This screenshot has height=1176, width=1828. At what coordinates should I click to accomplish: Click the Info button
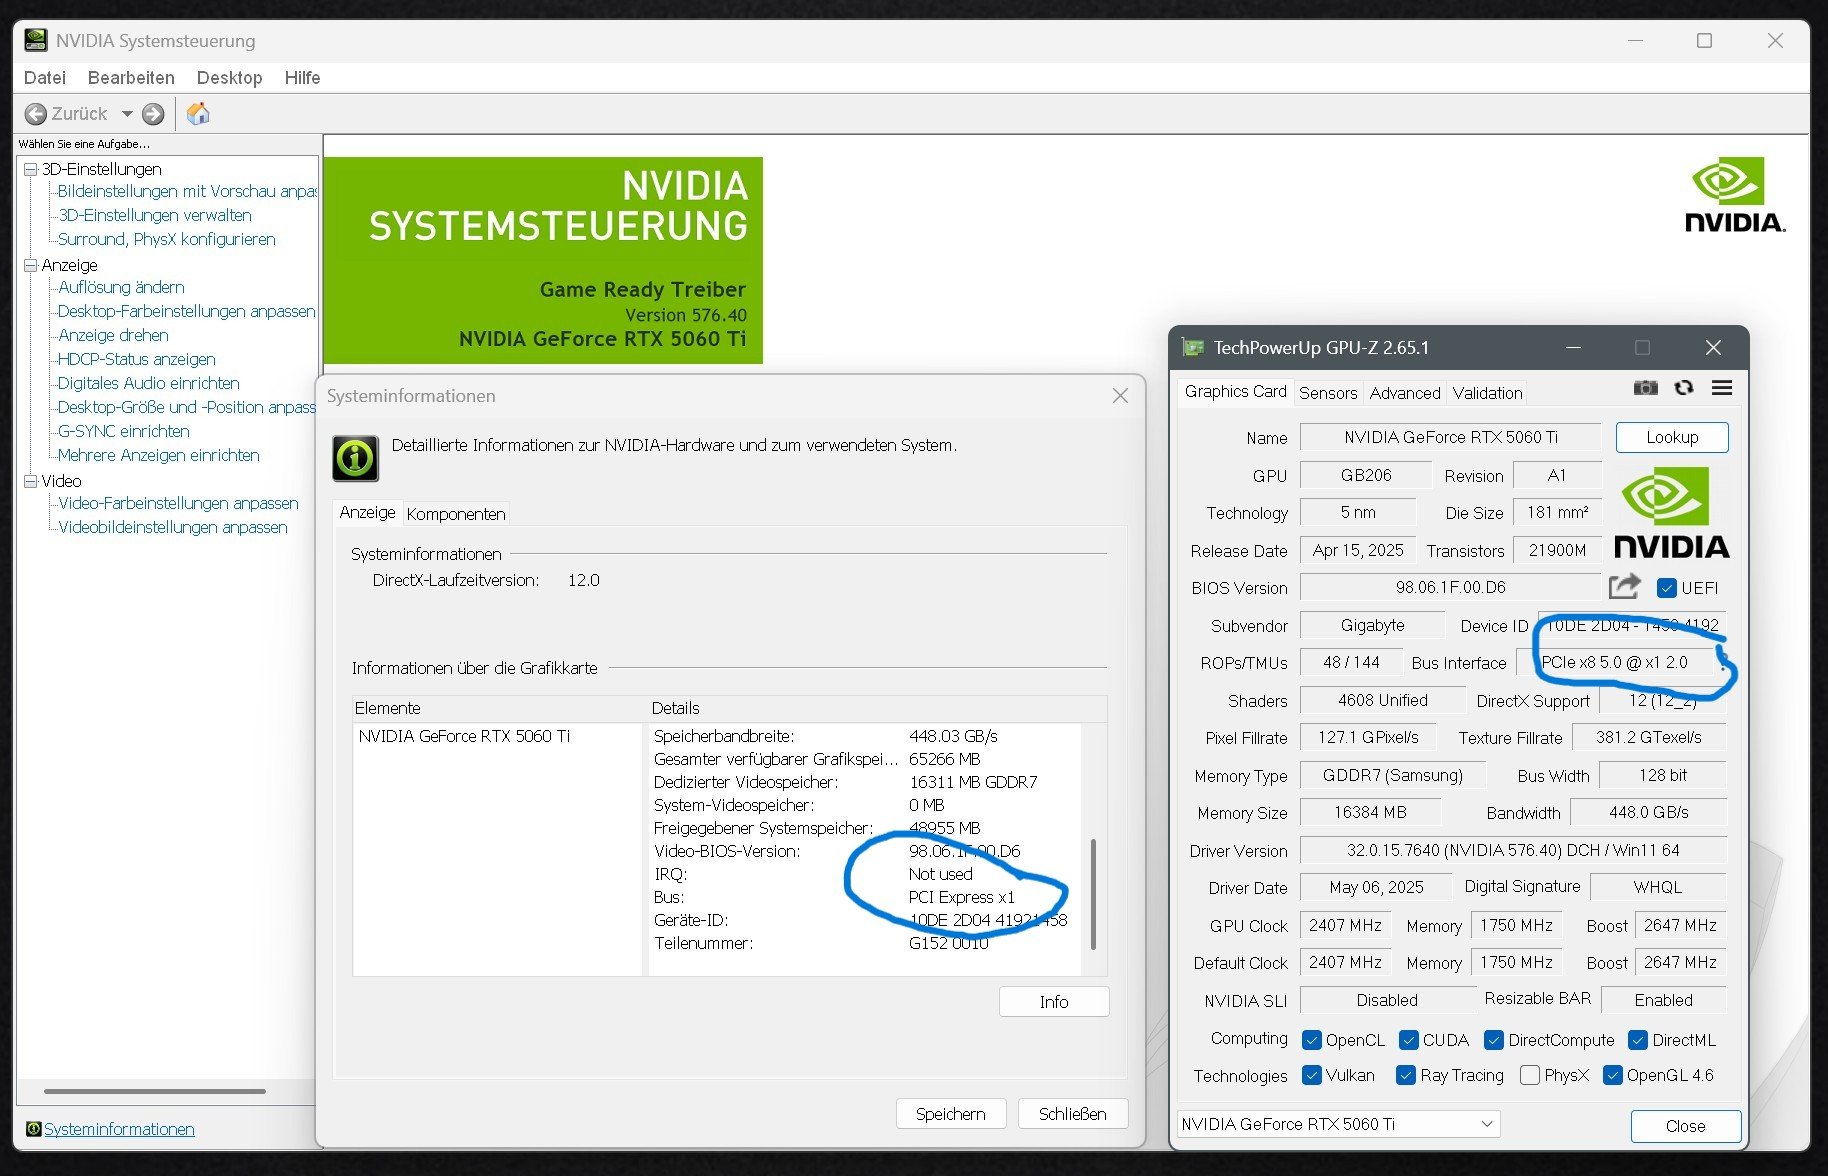click(1054, 1002)
